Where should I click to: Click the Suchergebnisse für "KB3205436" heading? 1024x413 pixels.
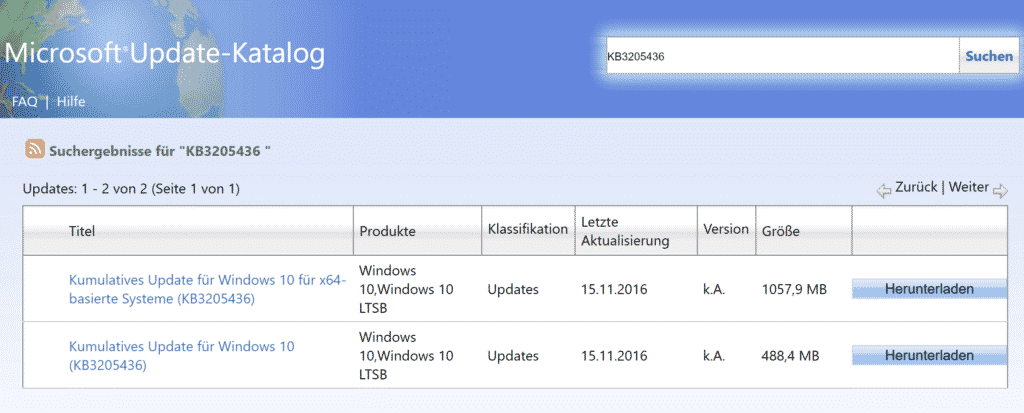pyautogui.click(x=160, y=152)
